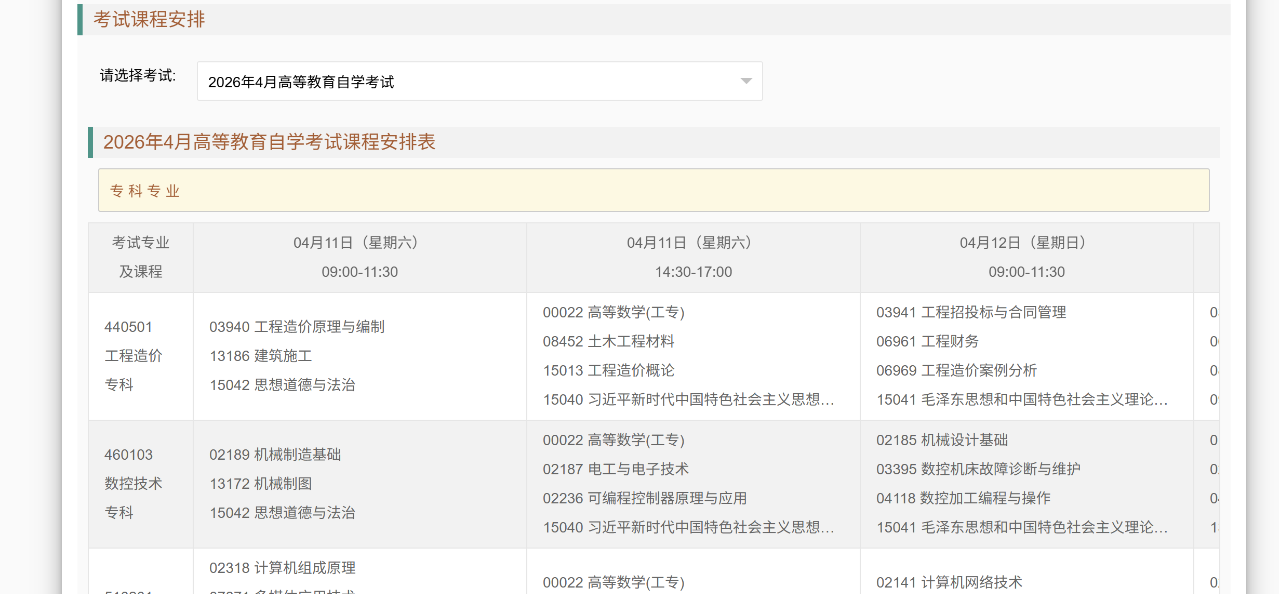Click the 04月11日 09:00-11:30 column header
This screenshot has width=1279, height=594.
(359, 257)
